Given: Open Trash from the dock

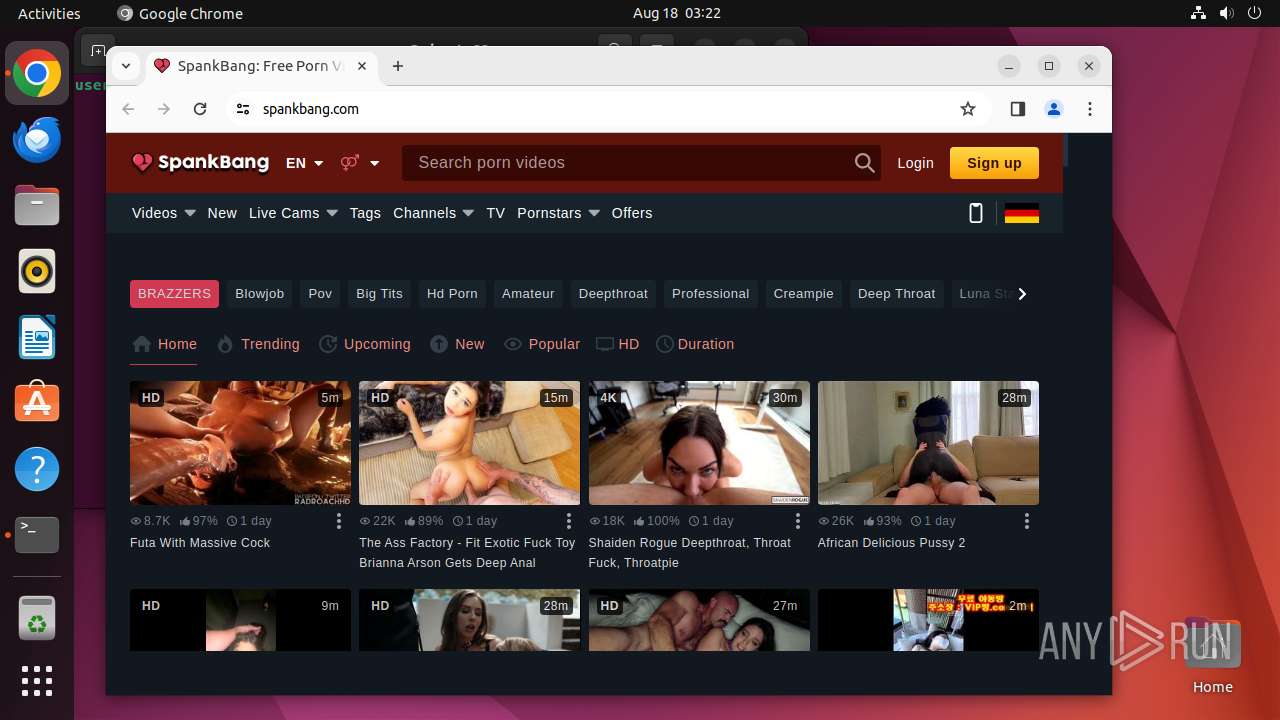Looking at the screenshot, I should pyautogui.click(x=37, y=618).
